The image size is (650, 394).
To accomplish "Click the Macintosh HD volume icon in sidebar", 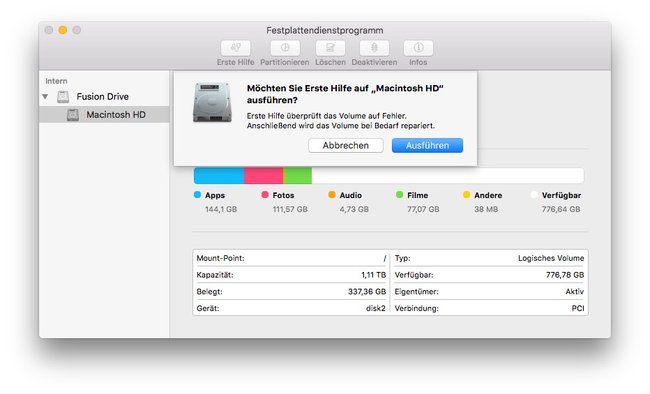I will [x=73, y=115].
